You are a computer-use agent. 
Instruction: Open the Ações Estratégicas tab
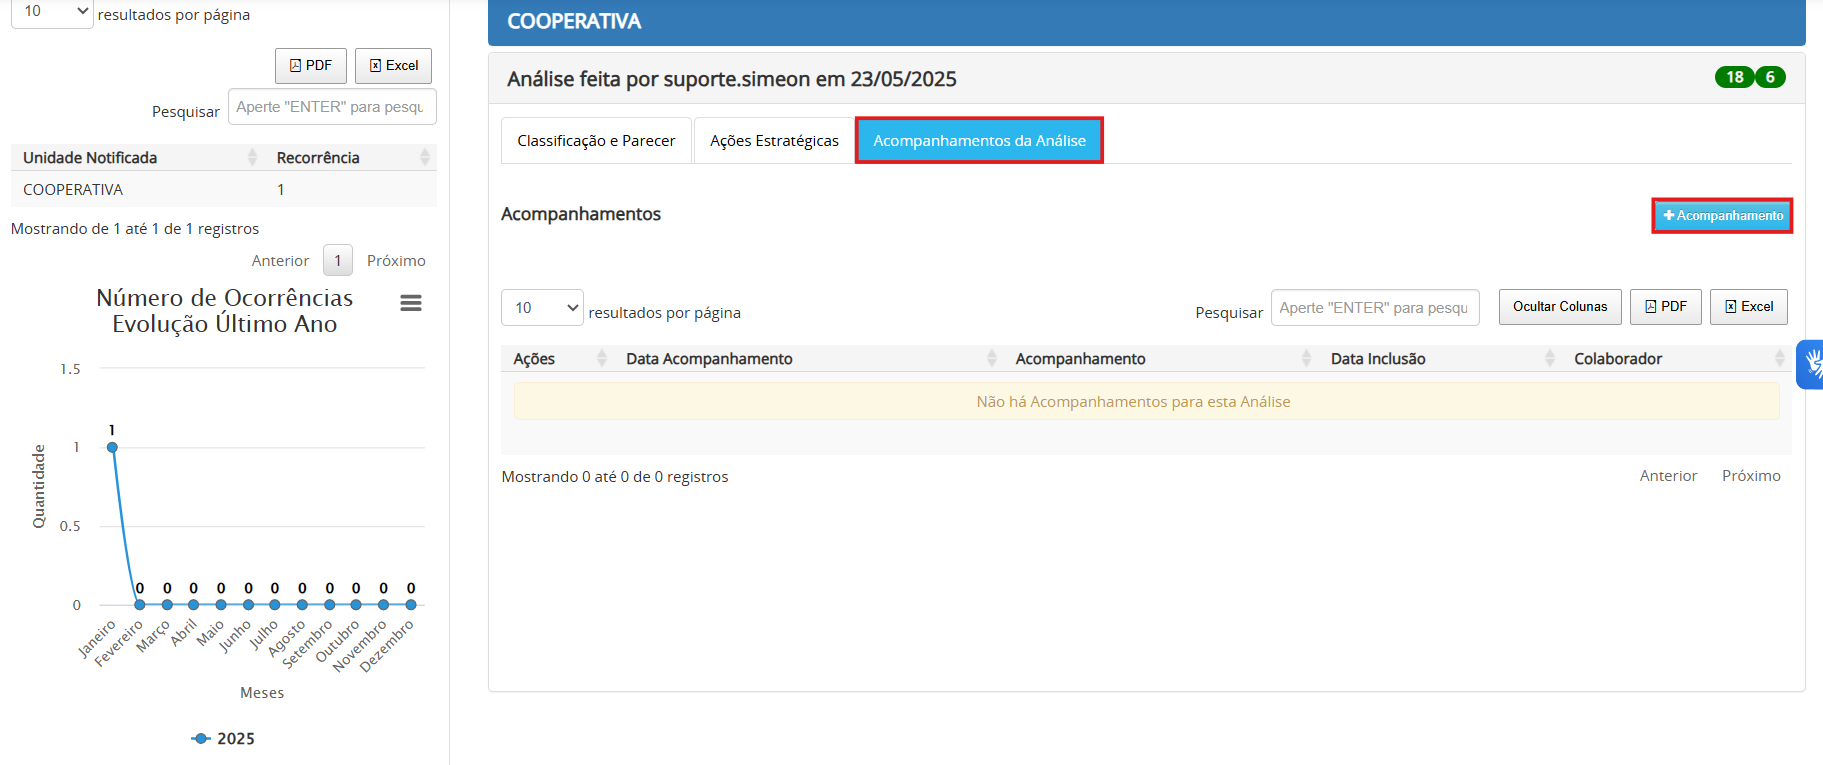point(774,141)
